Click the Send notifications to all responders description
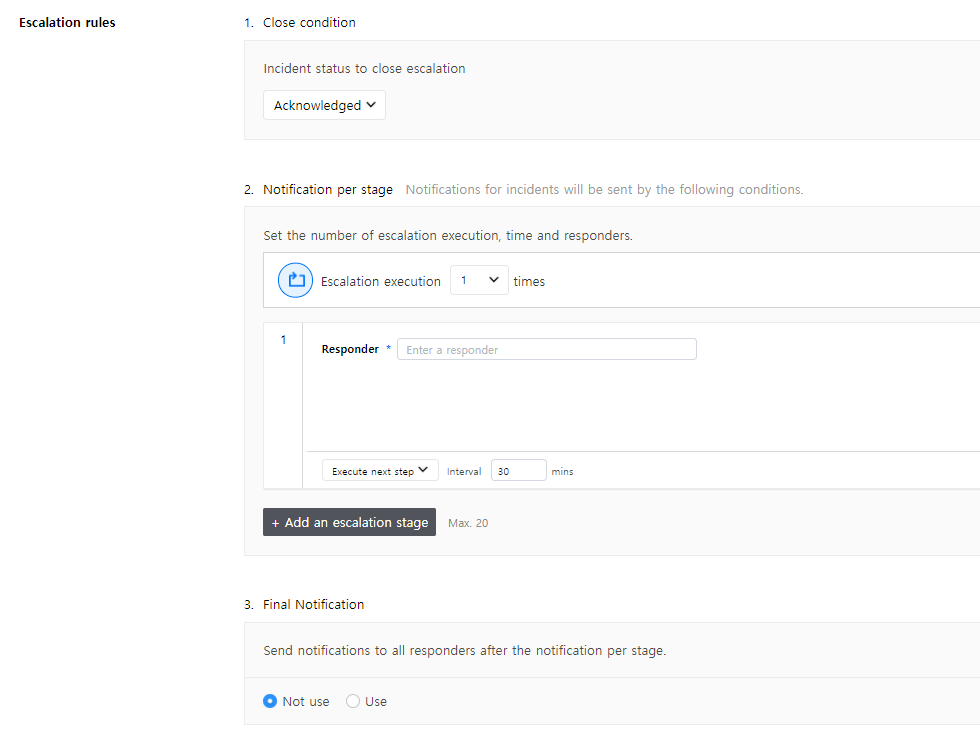980x747 pixels. (464, 650)
